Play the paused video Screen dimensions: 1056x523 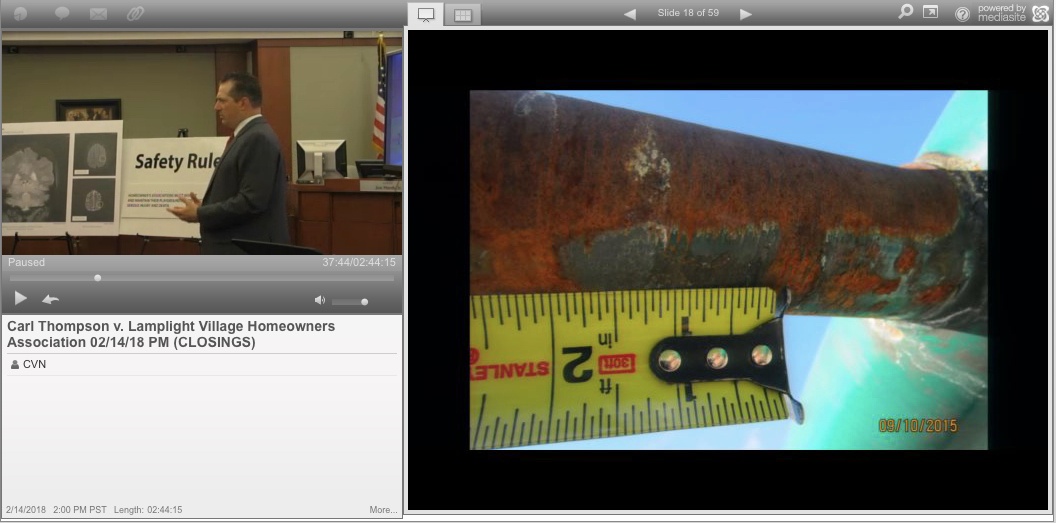(x=21, y=298)
